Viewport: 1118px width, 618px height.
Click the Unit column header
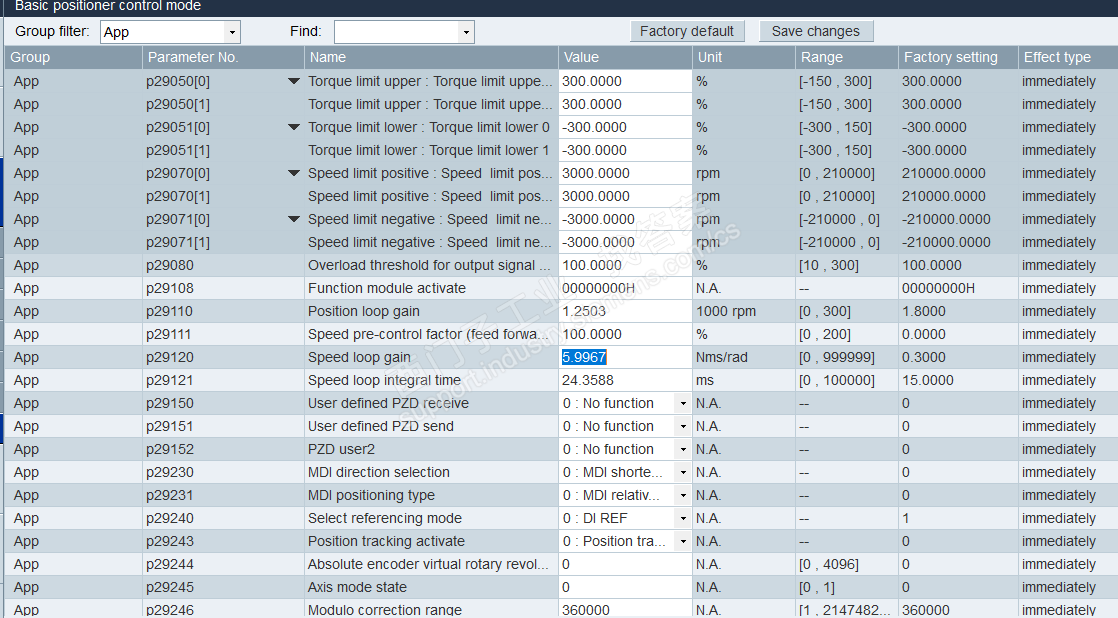pyautogui.click(x=744, y=57)
